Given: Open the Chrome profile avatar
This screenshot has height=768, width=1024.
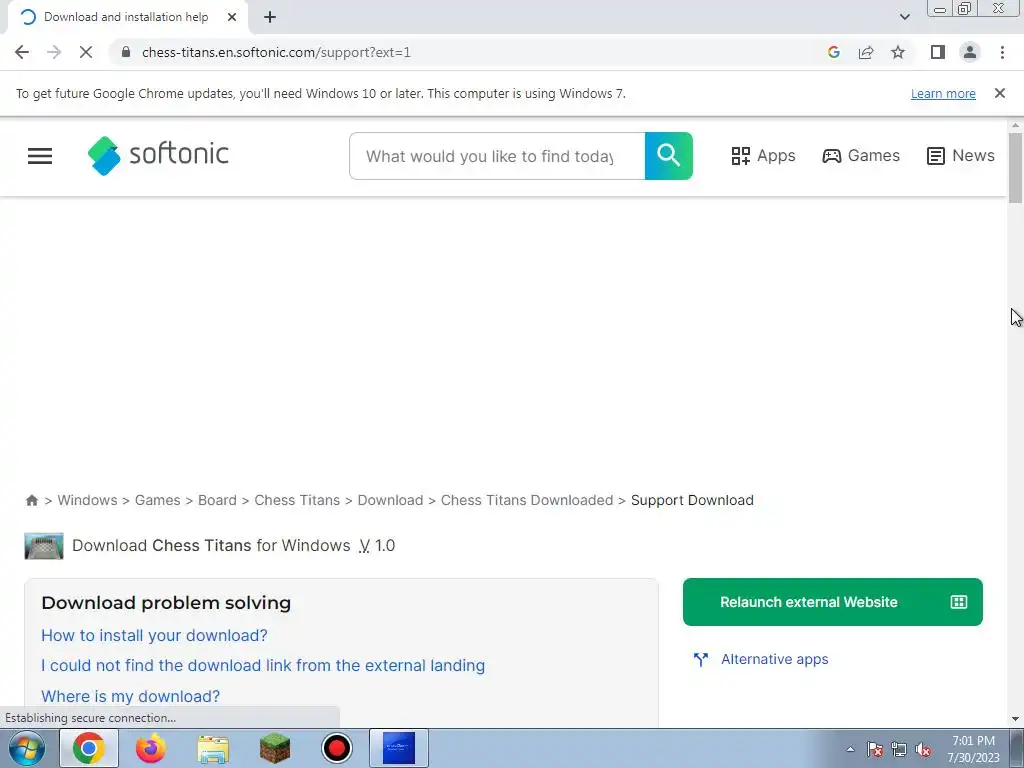Looking at the screenshot, I should [x=970, y=52].
